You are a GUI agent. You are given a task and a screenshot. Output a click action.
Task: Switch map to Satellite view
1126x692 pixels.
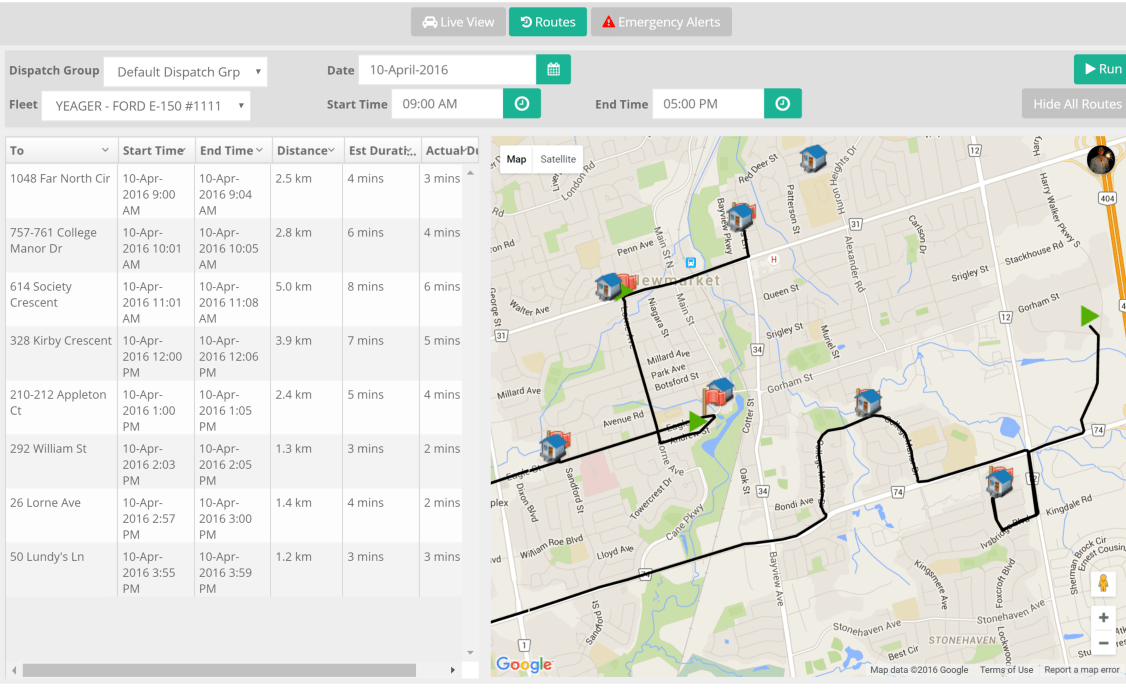[557, 158]
